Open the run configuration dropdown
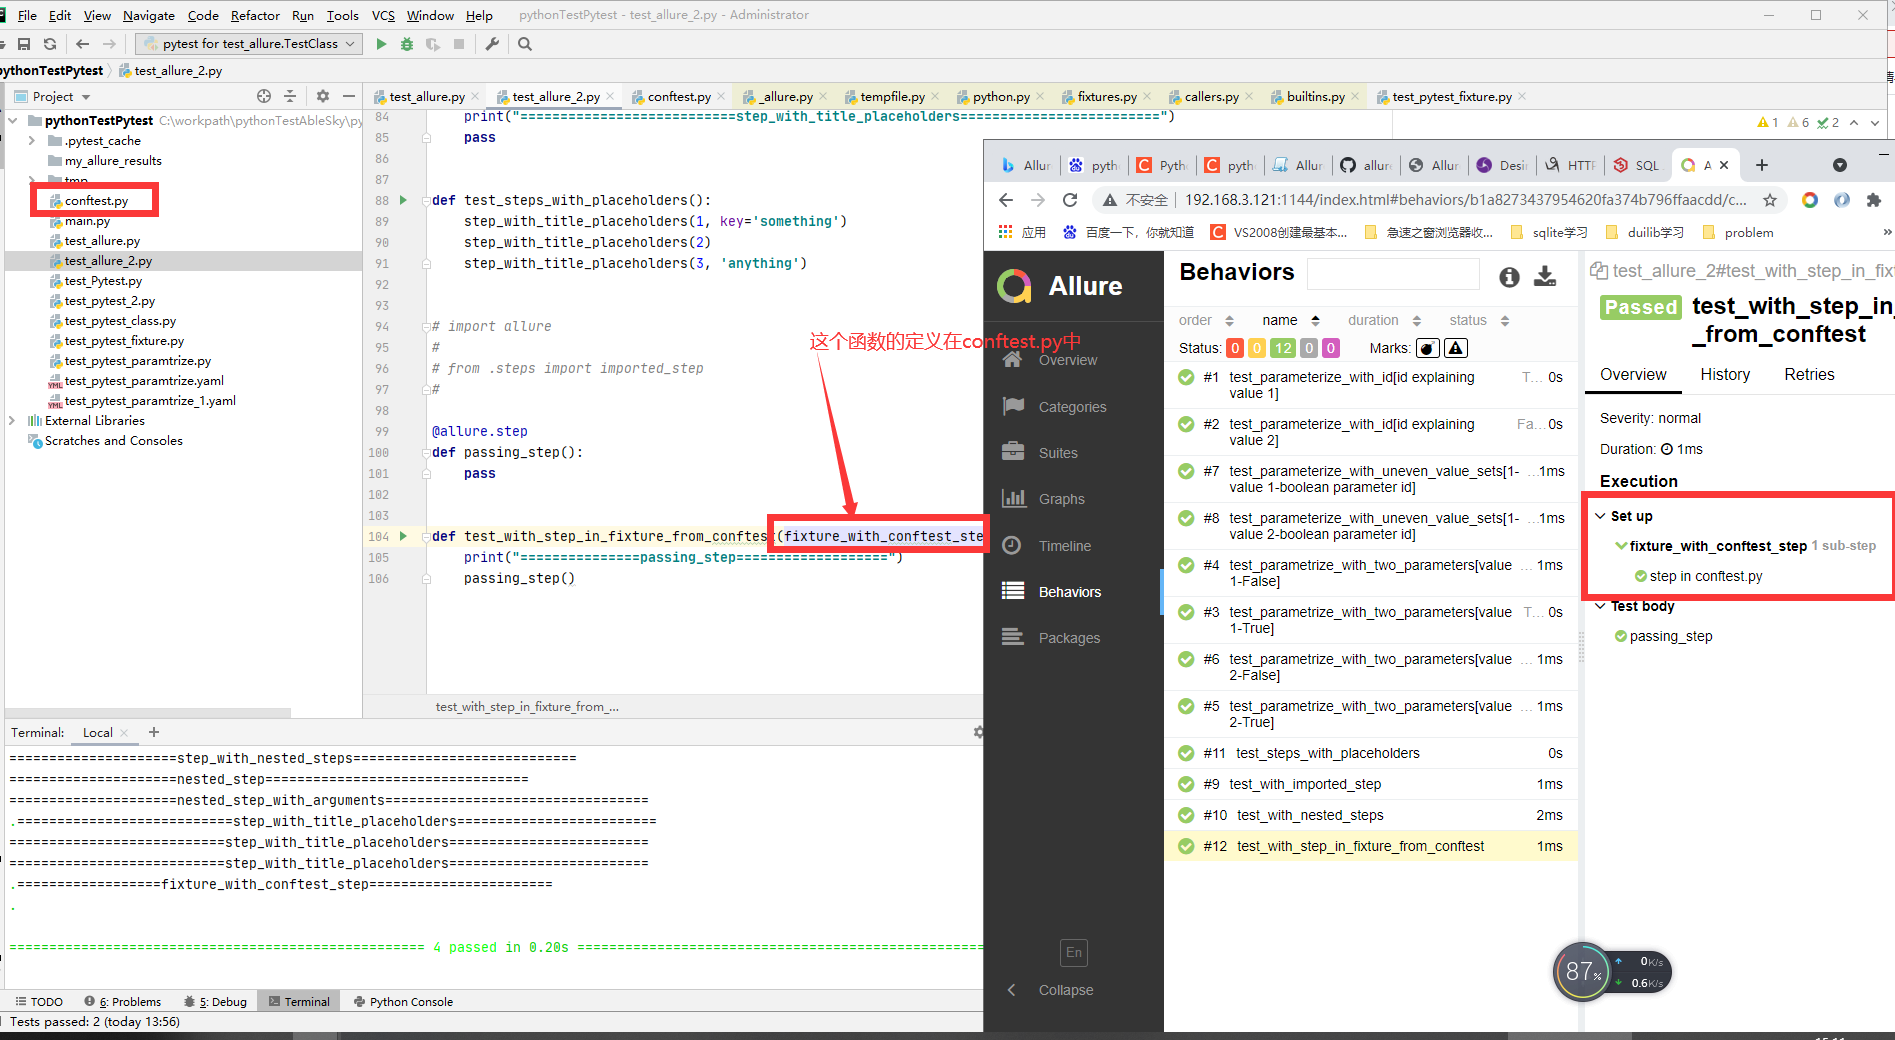 [248, 44]
